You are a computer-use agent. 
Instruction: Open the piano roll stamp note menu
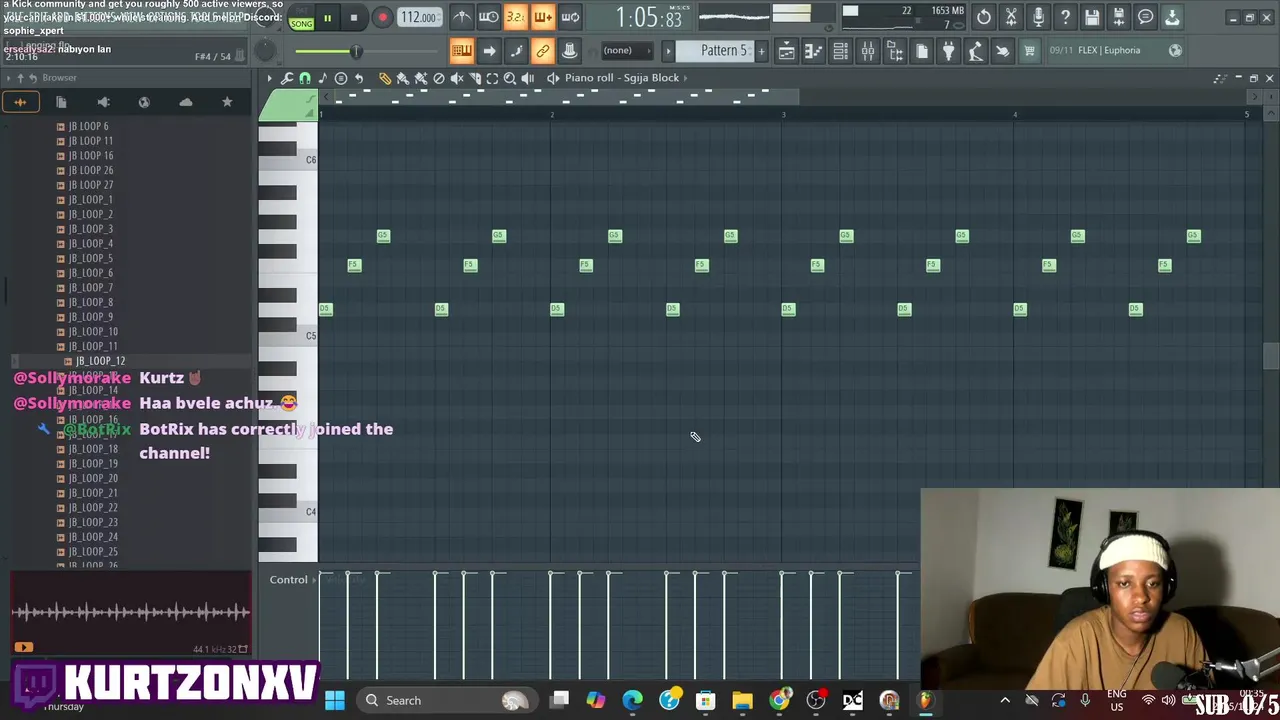(323, 78)
